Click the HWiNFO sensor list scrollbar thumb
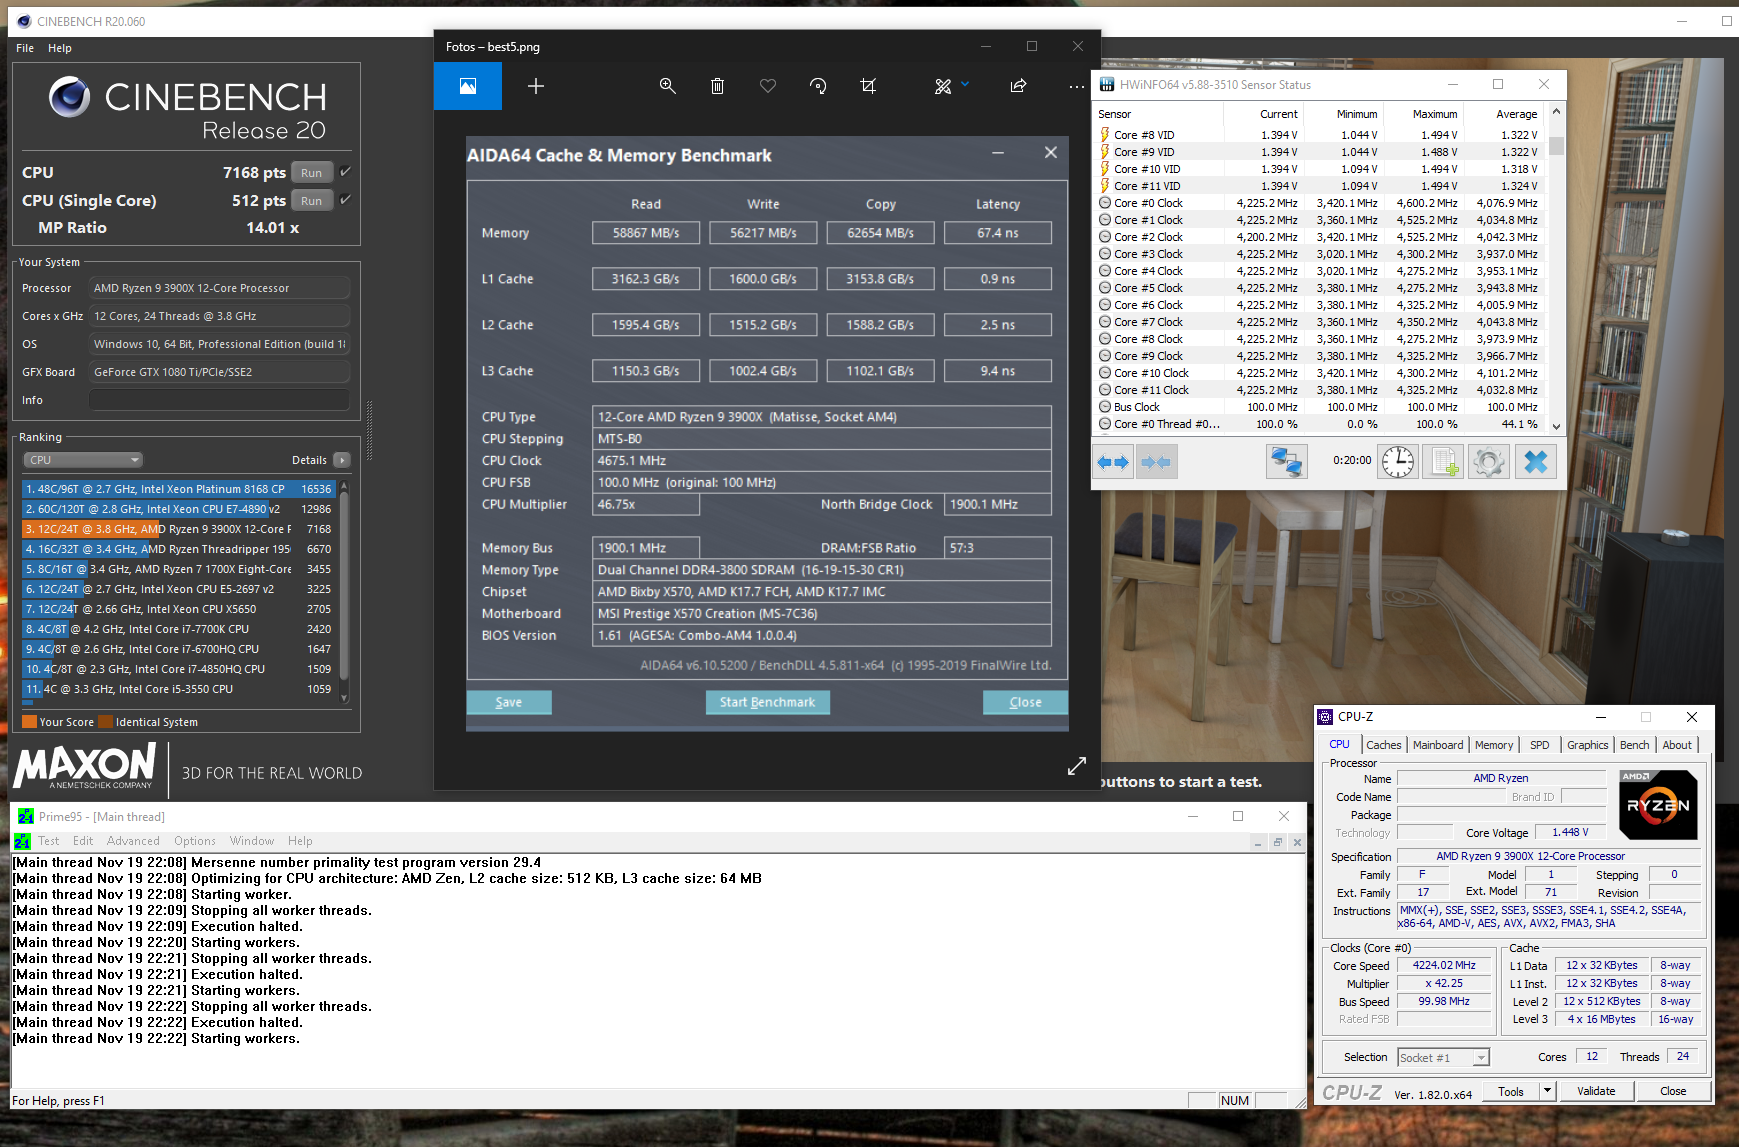 [1556, 145]
